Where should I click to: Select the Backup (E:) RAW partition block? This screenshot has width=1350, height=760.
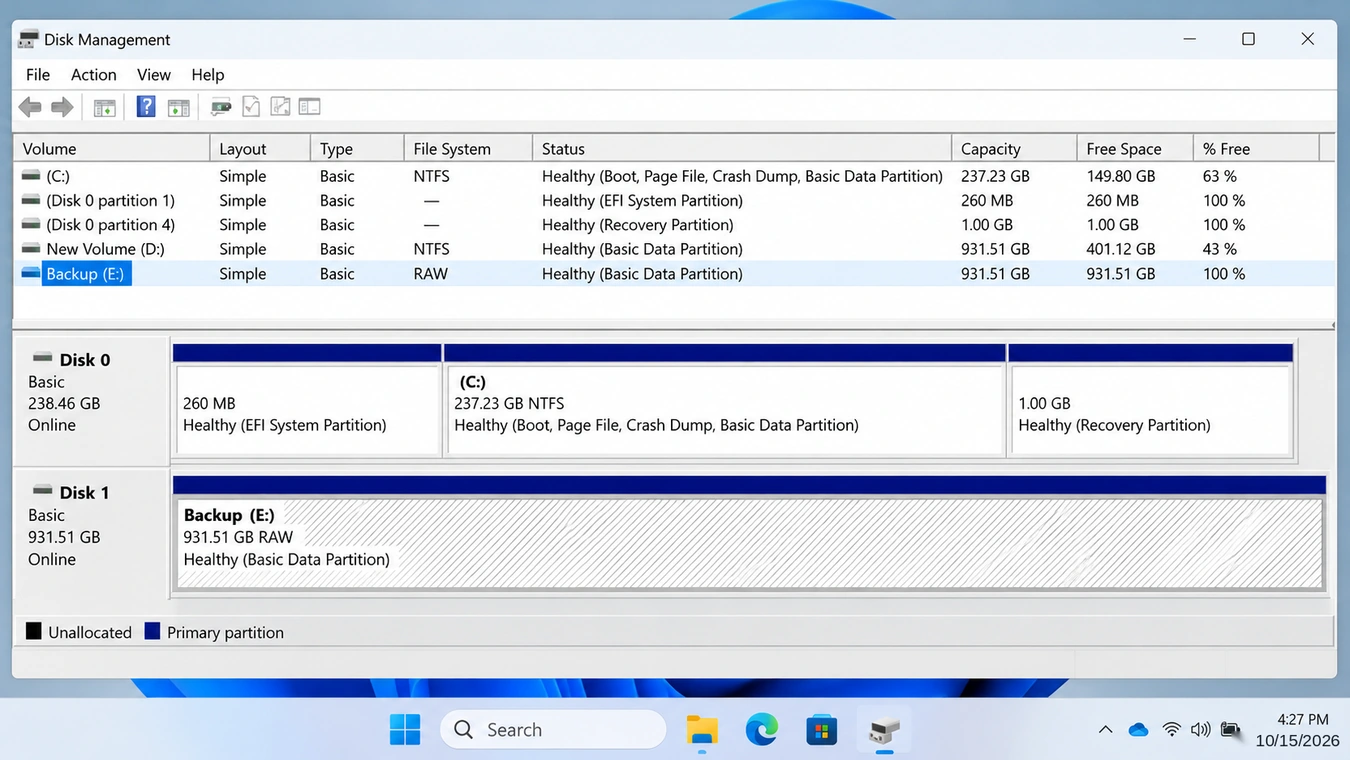tap(749, 534)
